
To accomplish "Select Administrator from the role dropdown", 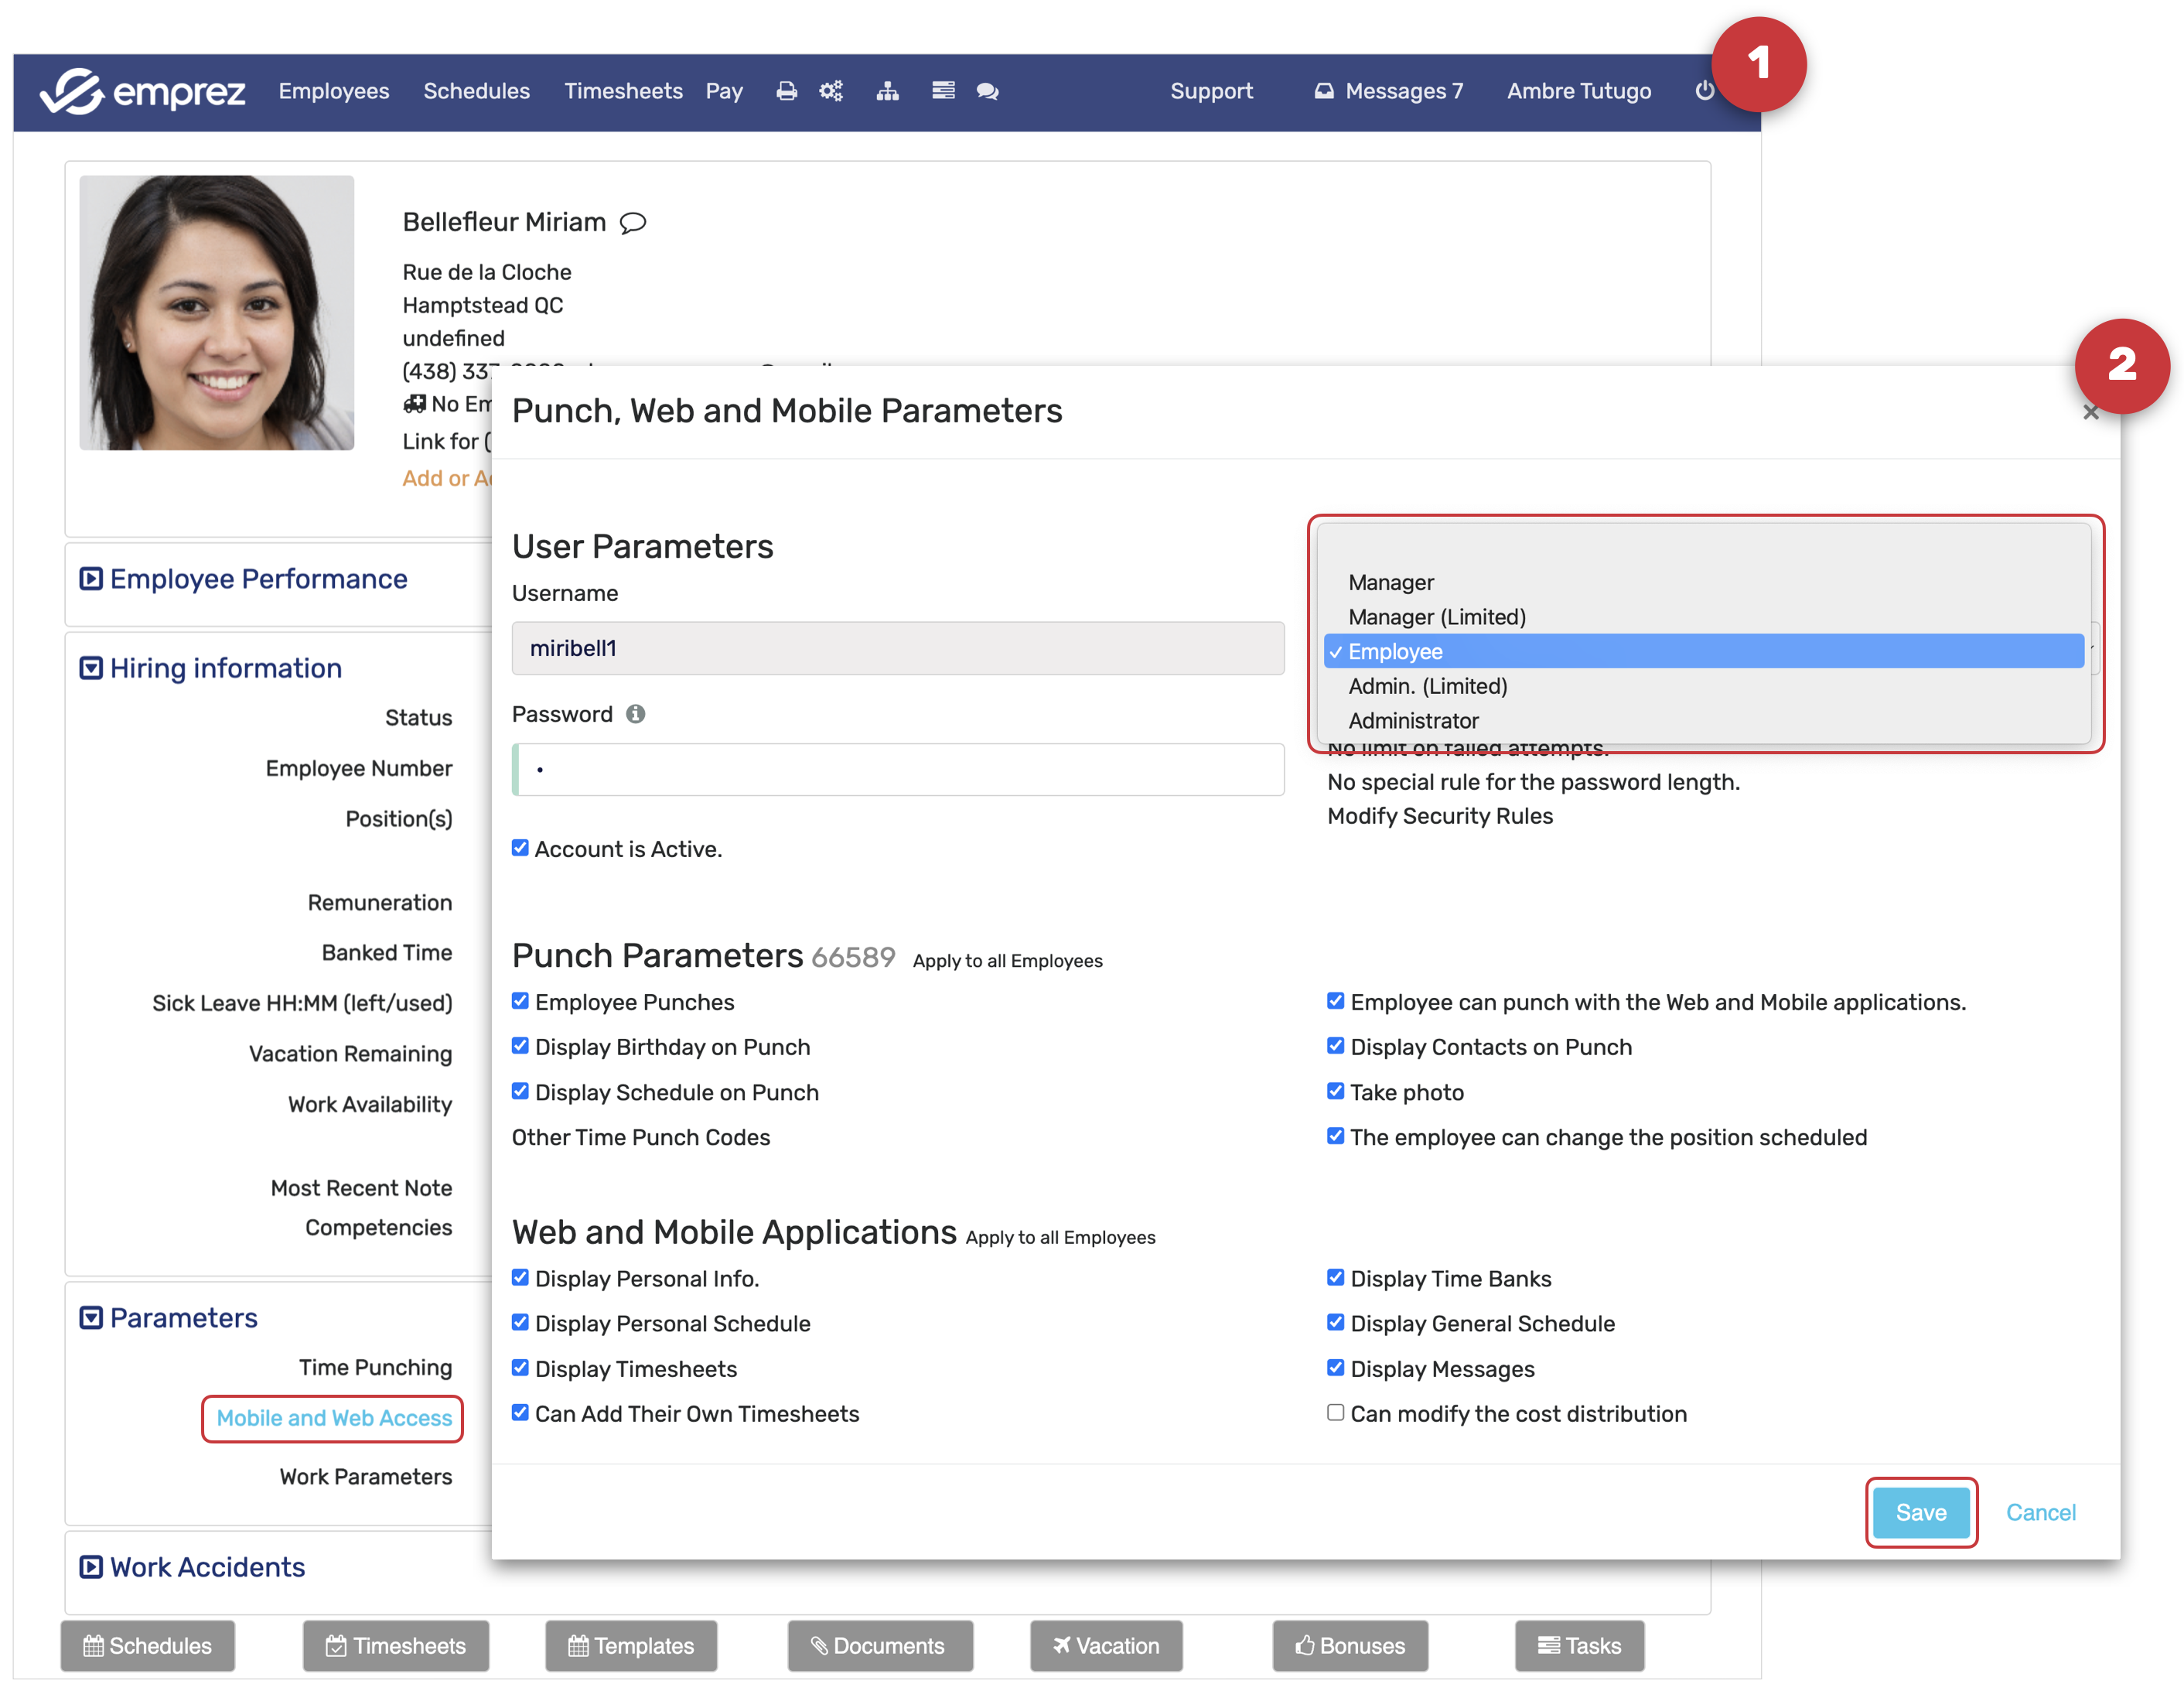I will 1413,721.
